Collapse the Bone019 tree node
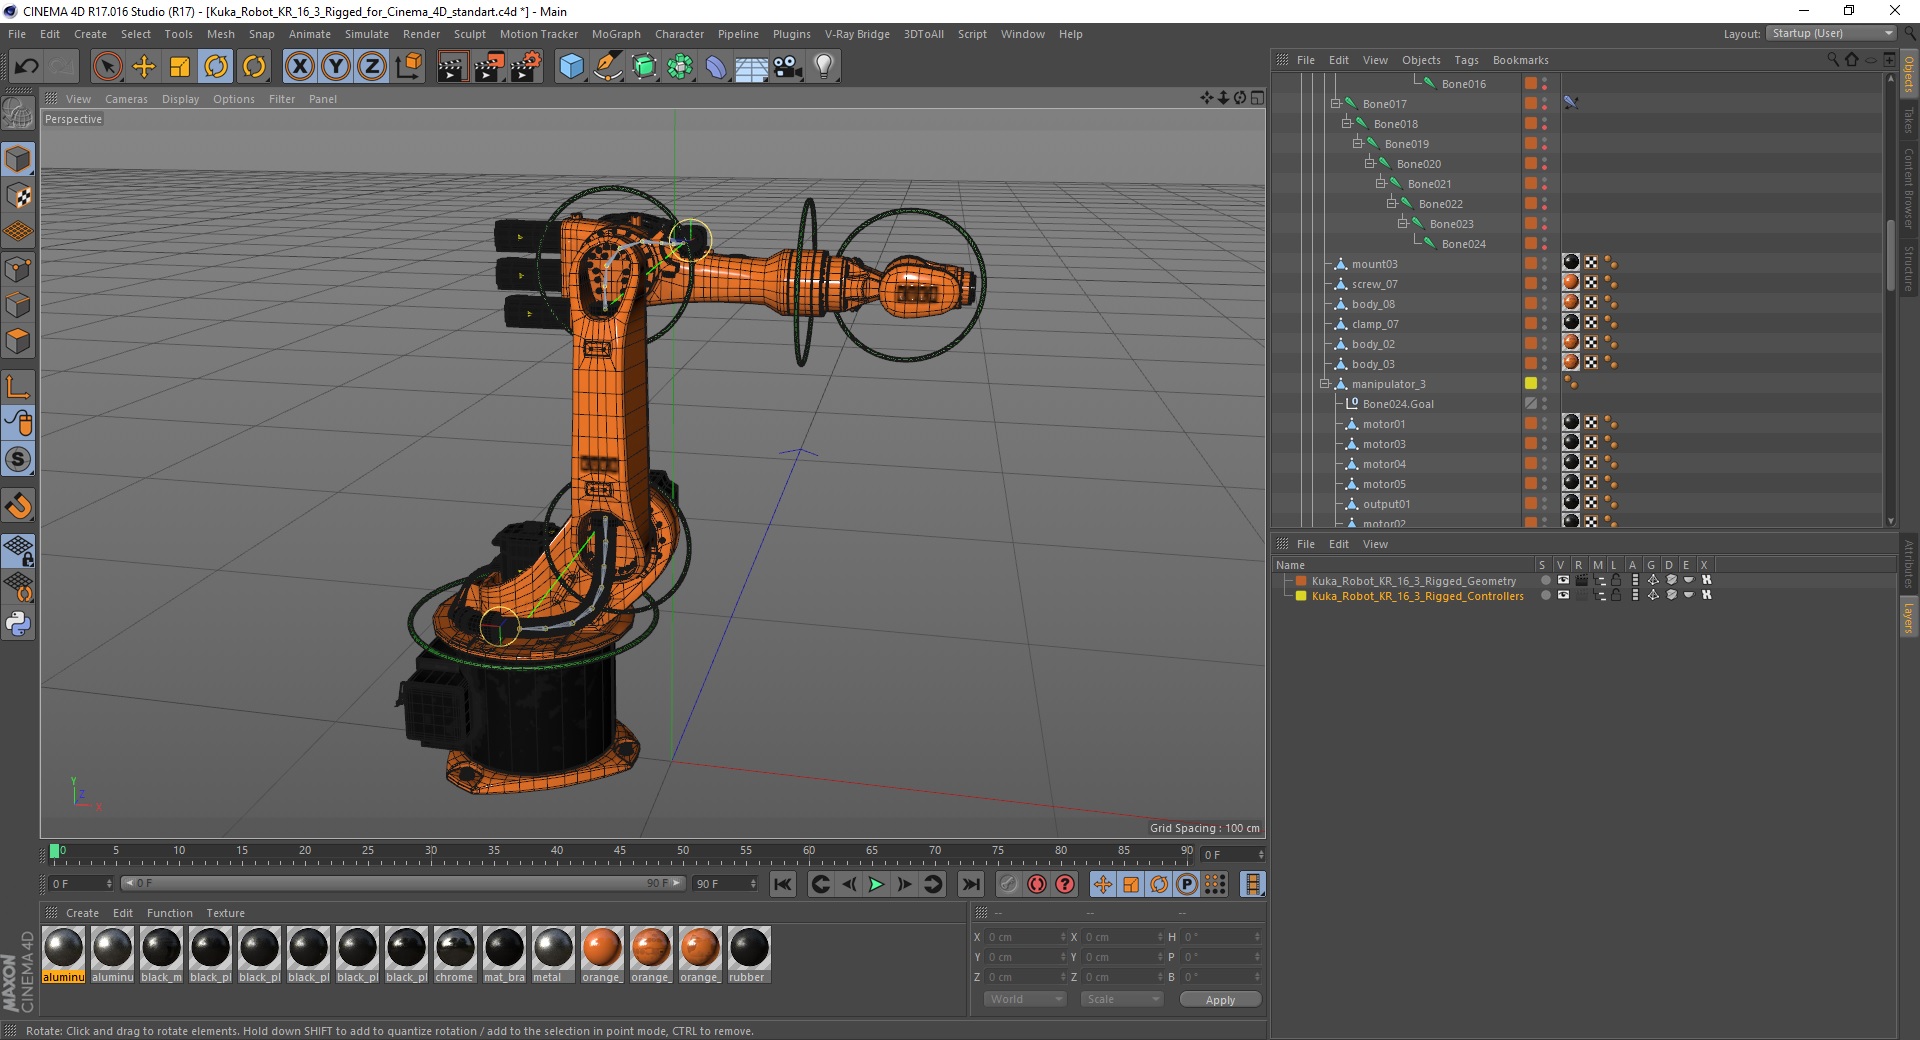This screenshot has width=1920, height=1040. [1358, 143]
